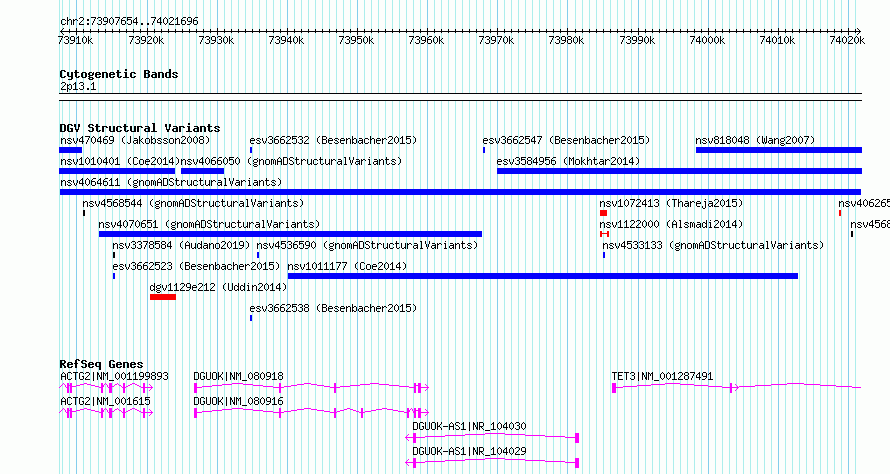Image resolution: width=890 pixels, height=474 pixels.
Task: Click blue bar of nsv1010401 variant
Action: (x=117, y=171)
